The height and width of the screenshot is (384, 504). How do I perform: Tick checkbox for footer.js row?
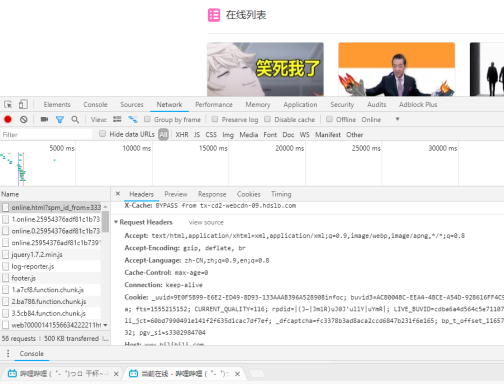click(x=5, y=278)
